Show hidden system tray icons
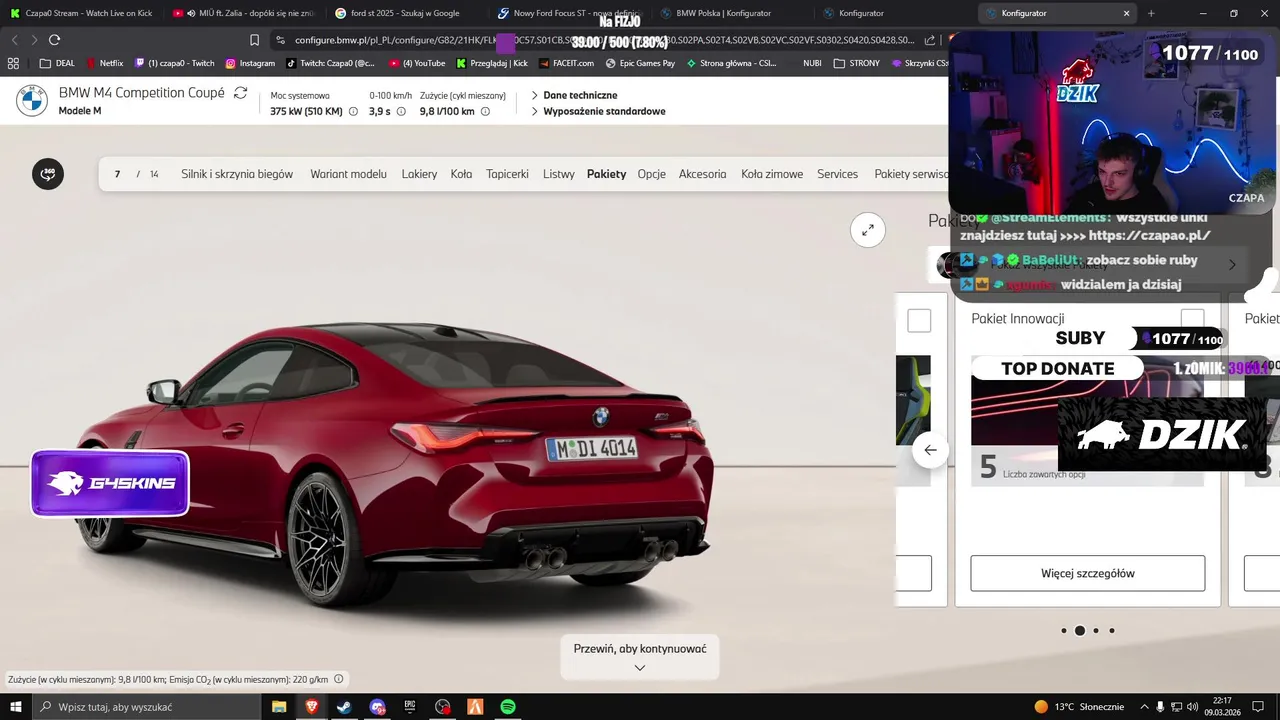The width and height of the screenshot is (1280, 720). [1144, 707]
